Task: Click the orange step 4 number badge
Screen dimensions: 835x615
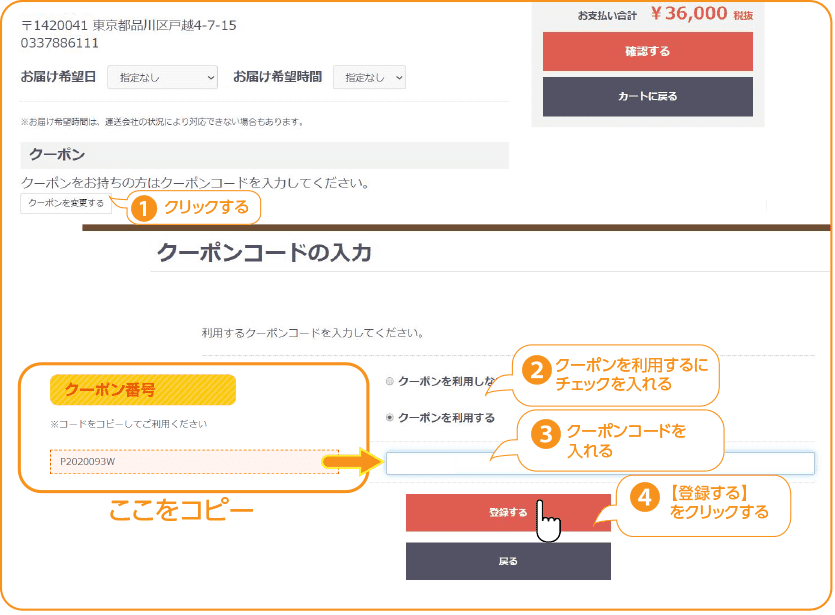Action: click(x=647, y=497)
